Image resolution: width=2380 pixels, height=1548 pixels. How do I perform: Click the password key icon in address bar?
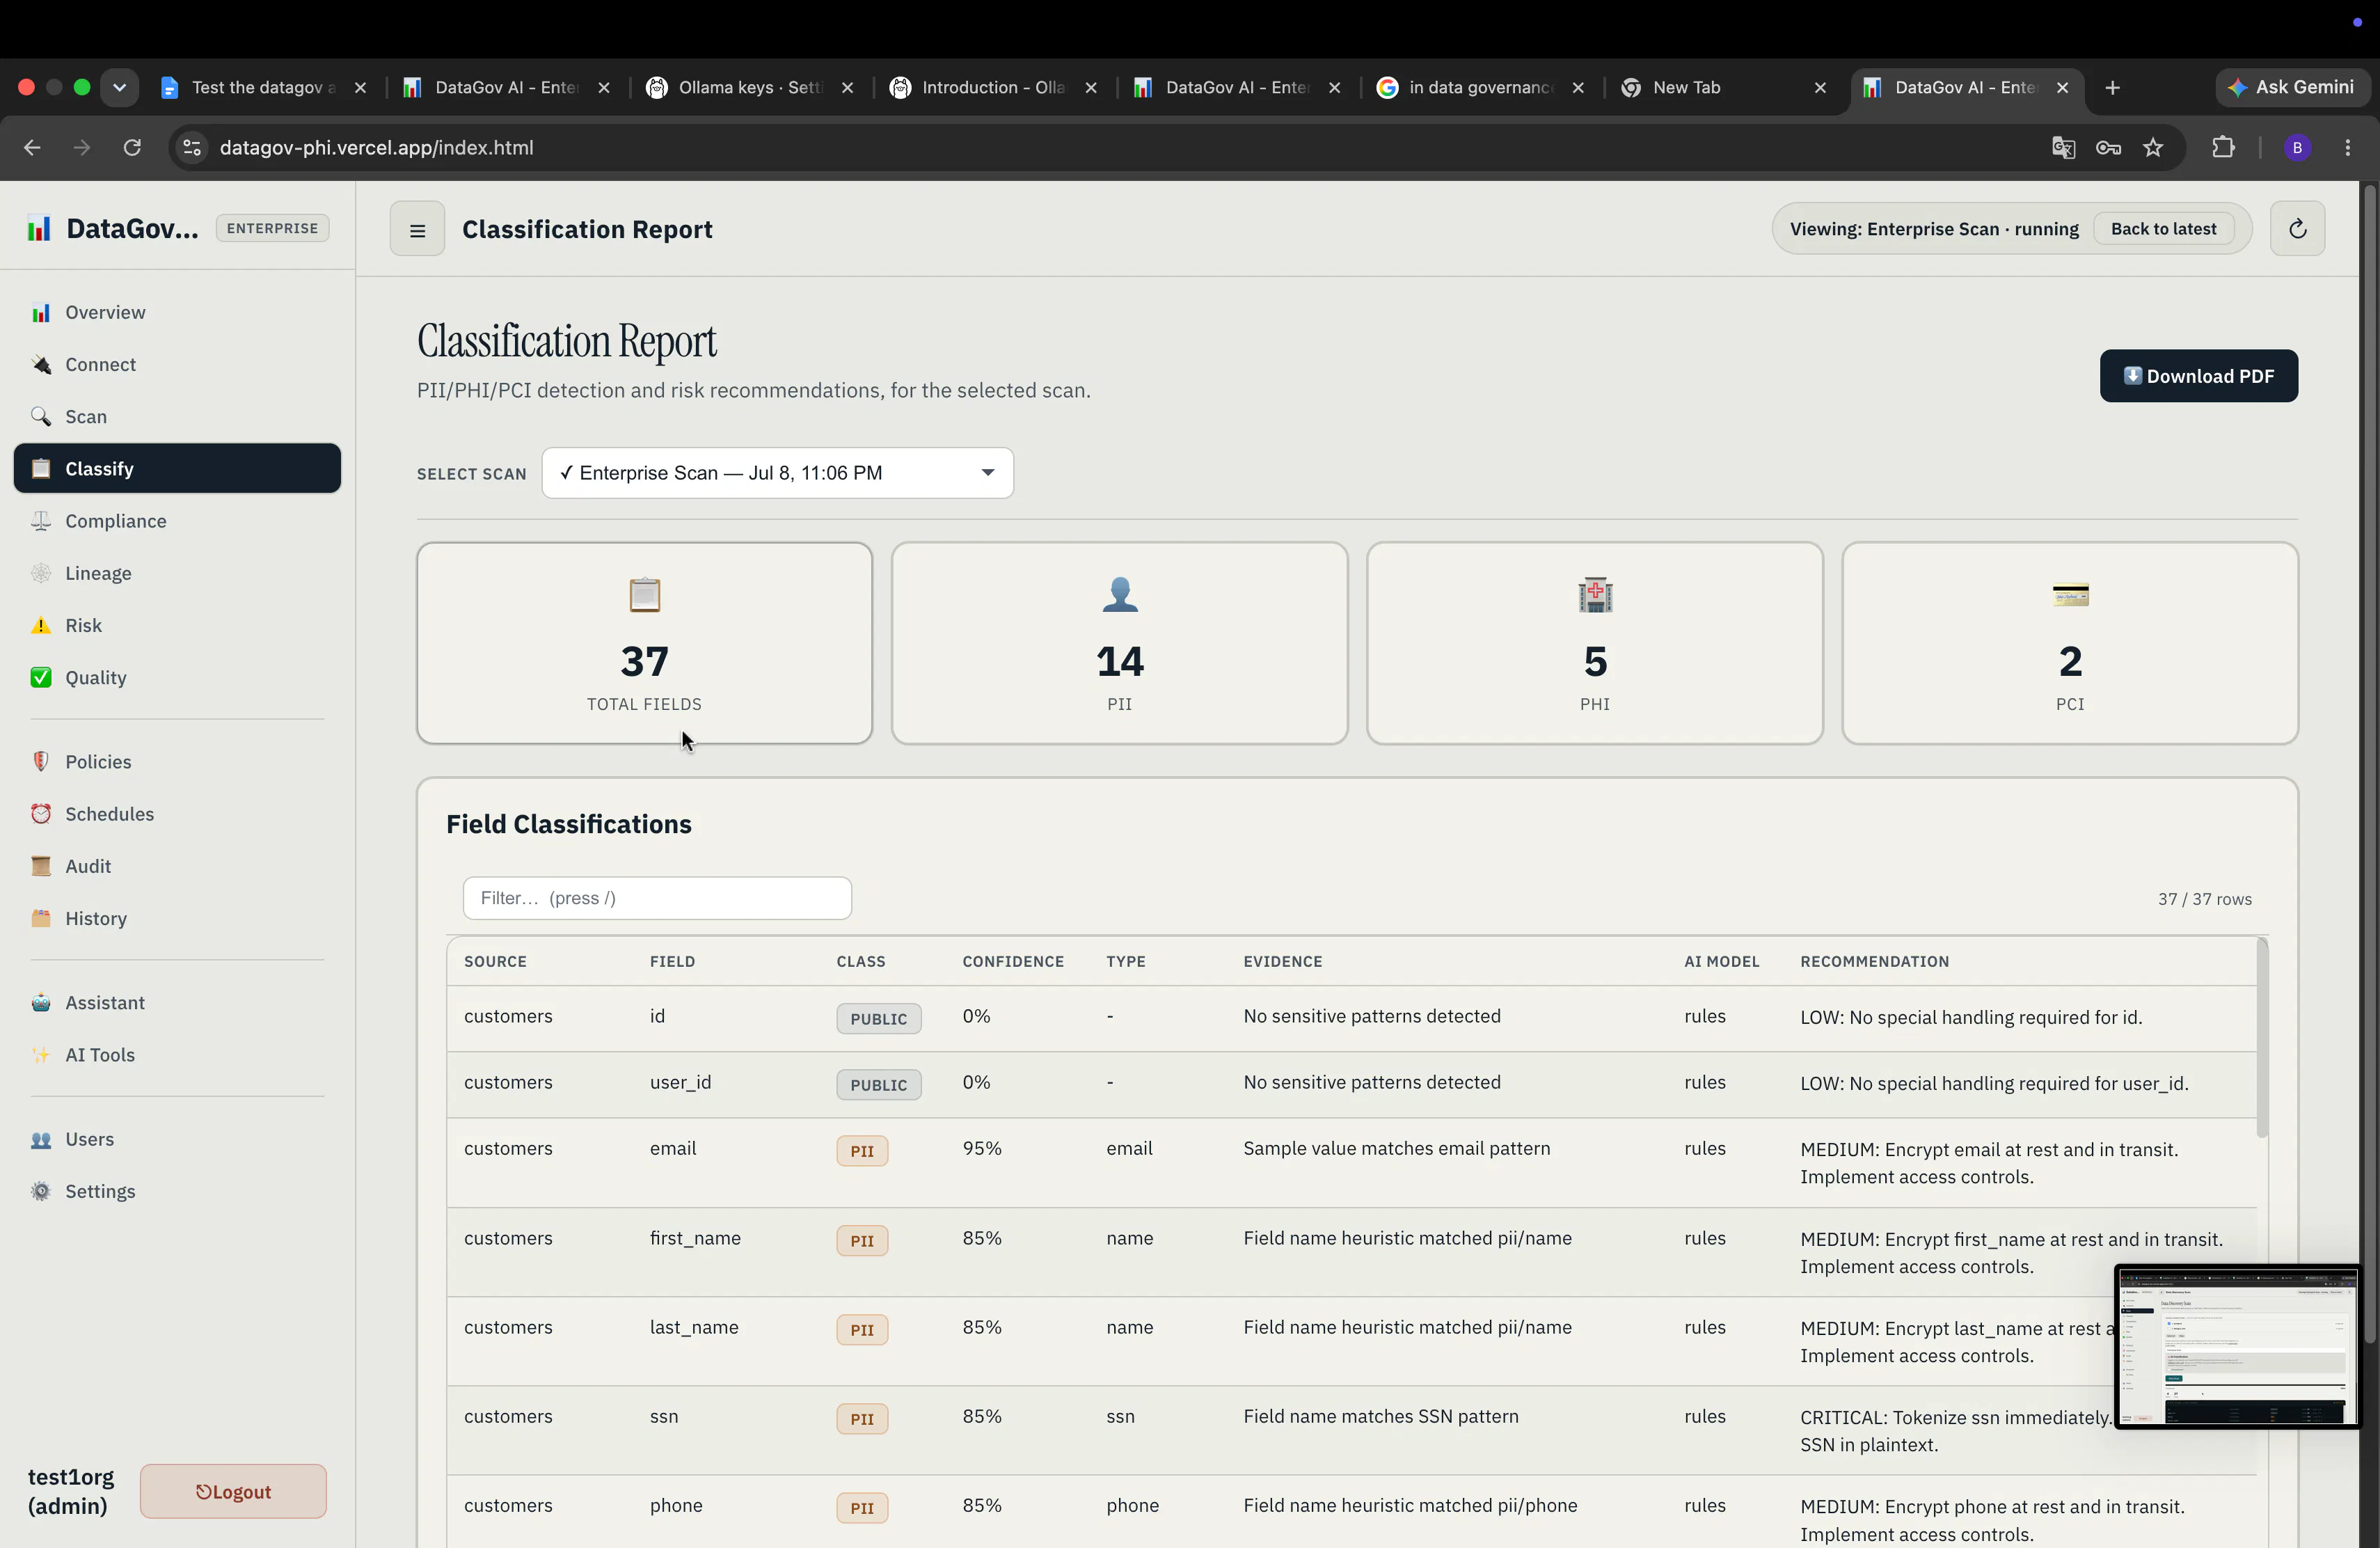[x=2108, y=147]
